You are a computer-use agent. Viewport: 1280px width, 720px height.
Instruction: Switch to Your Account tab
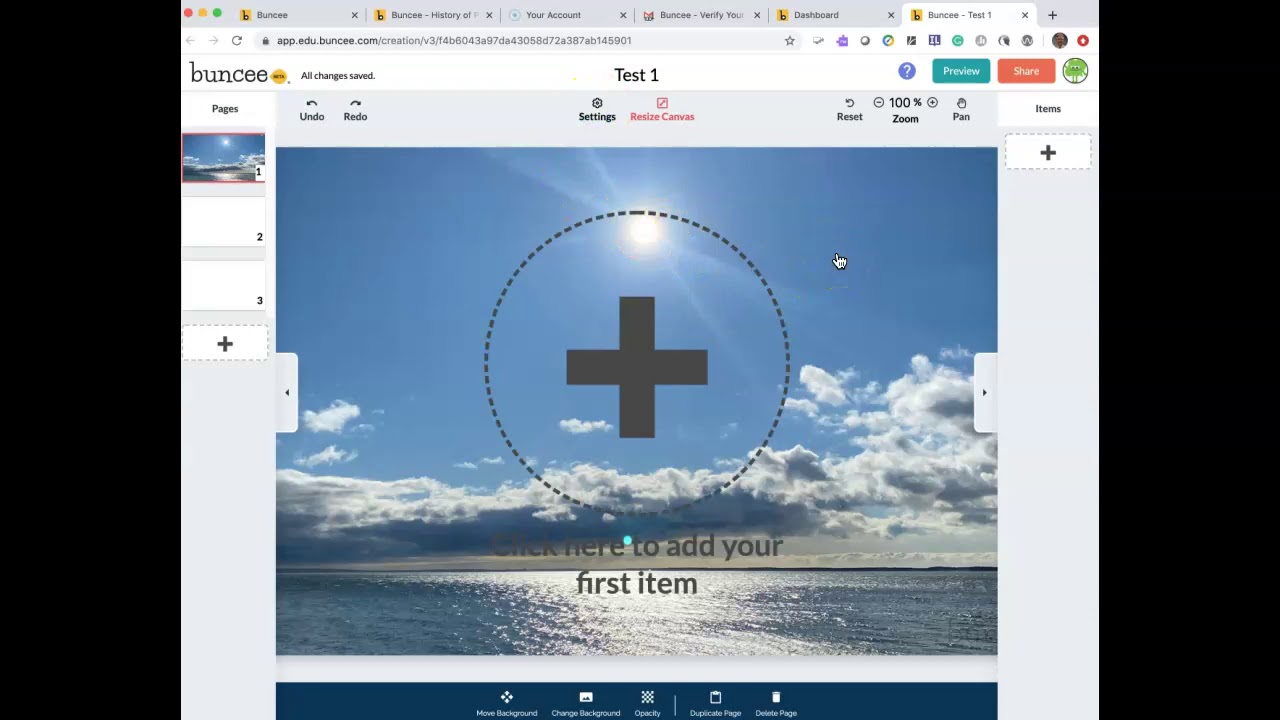567,15
